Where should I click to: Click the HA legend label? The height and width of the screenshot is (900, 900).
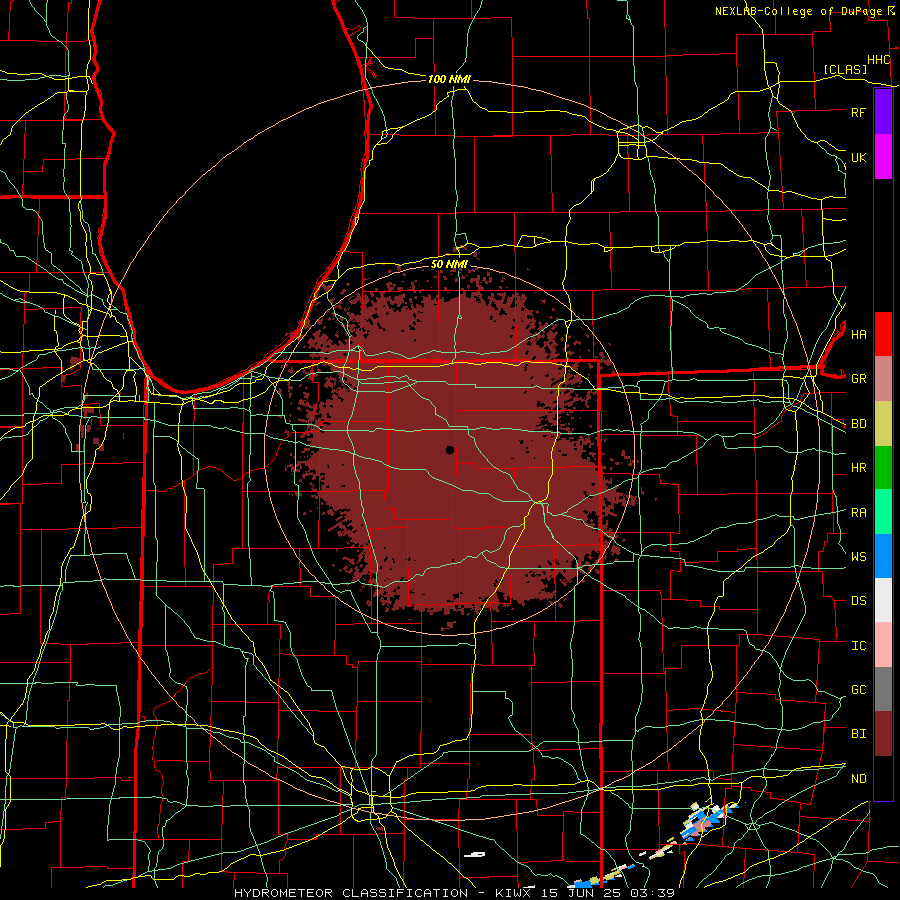[858, 335]
